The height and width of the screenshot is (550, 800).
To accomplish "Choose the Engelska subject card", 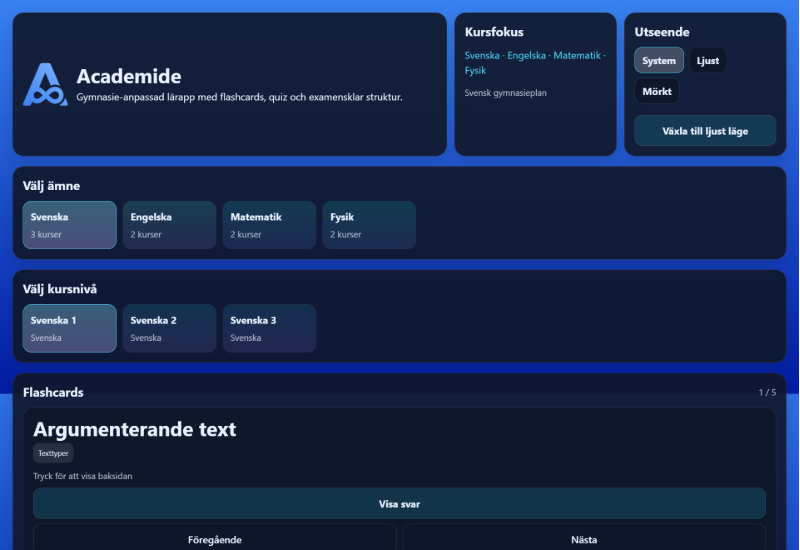I will 169,225.
